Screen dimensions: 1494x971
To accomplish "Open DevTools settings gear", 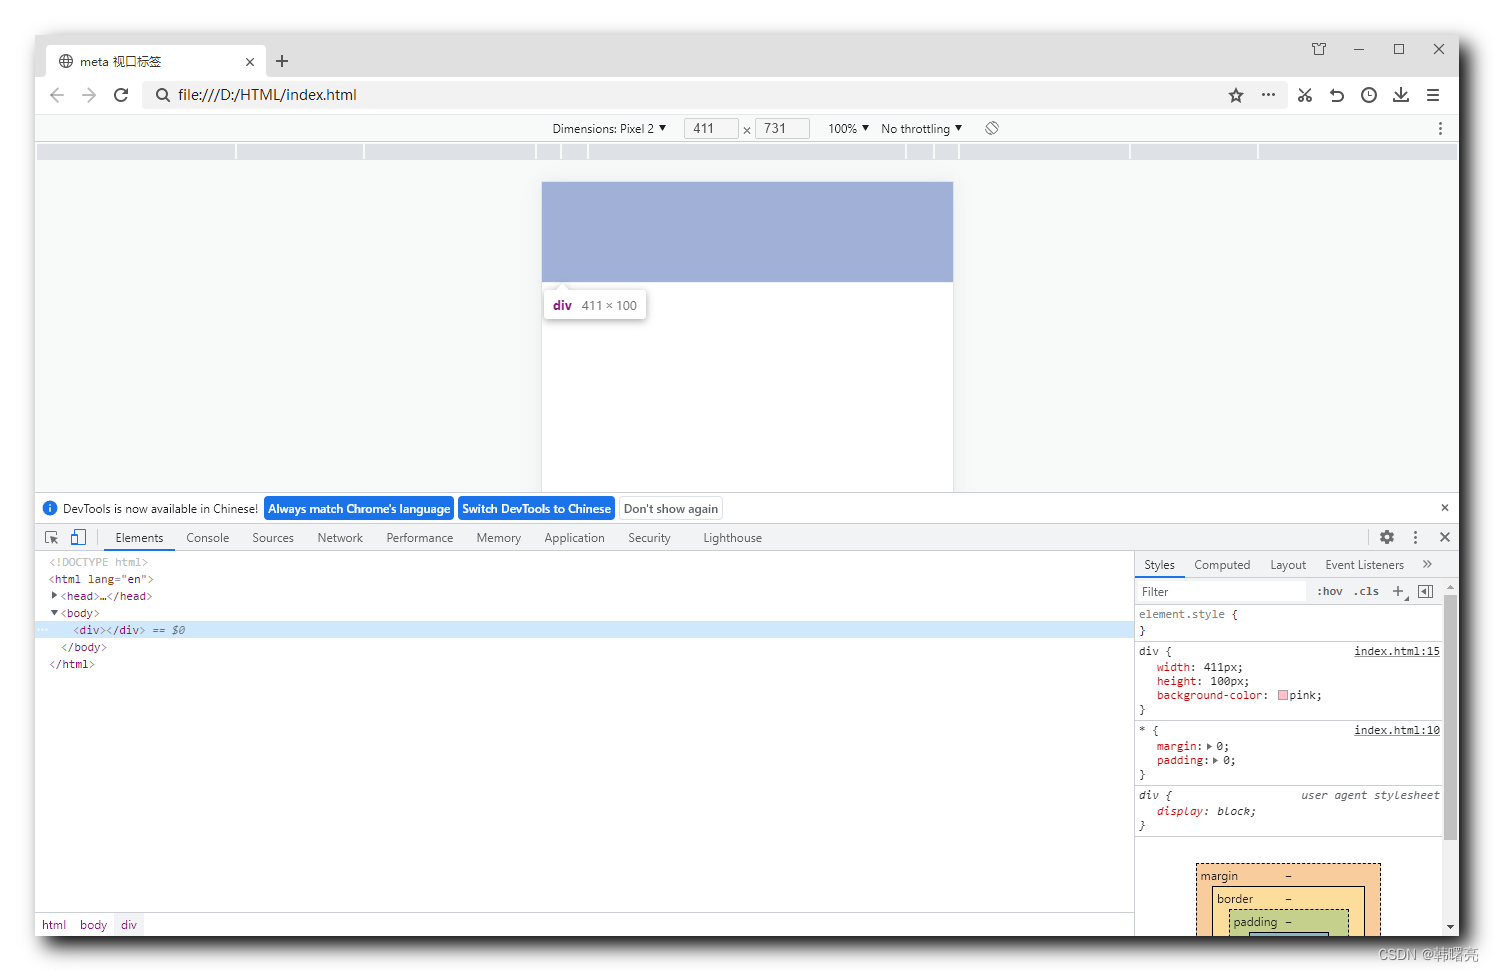I will point(1387,537).
